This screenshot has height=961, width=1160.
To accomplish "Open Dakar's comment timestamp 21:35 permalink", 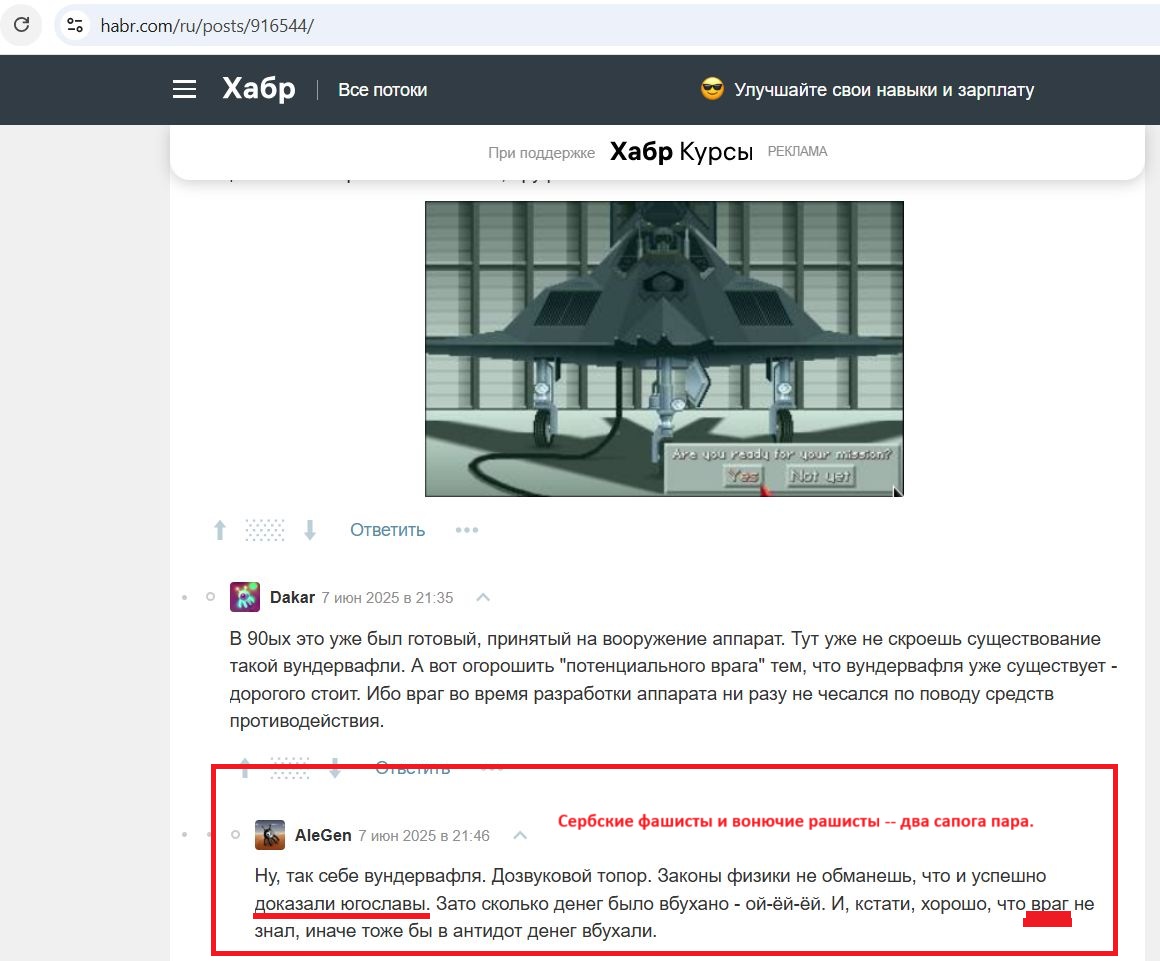I will click(387, 598).
